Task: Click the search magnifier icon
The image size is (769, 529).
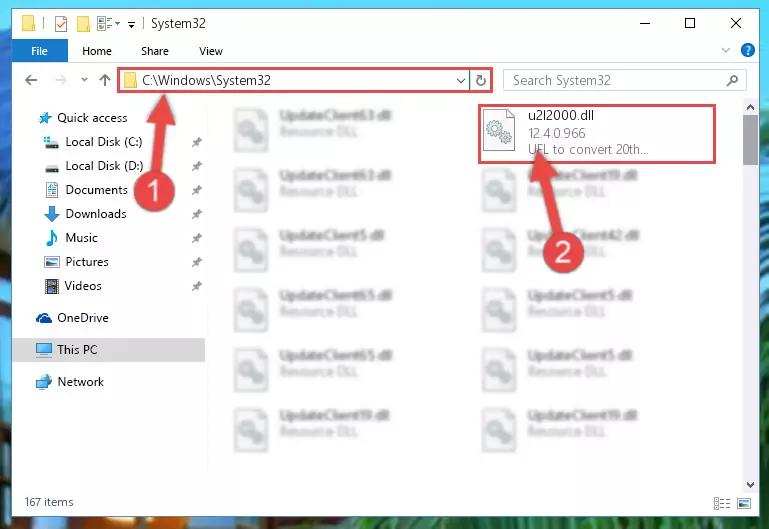Action: (x=732, y=80)
